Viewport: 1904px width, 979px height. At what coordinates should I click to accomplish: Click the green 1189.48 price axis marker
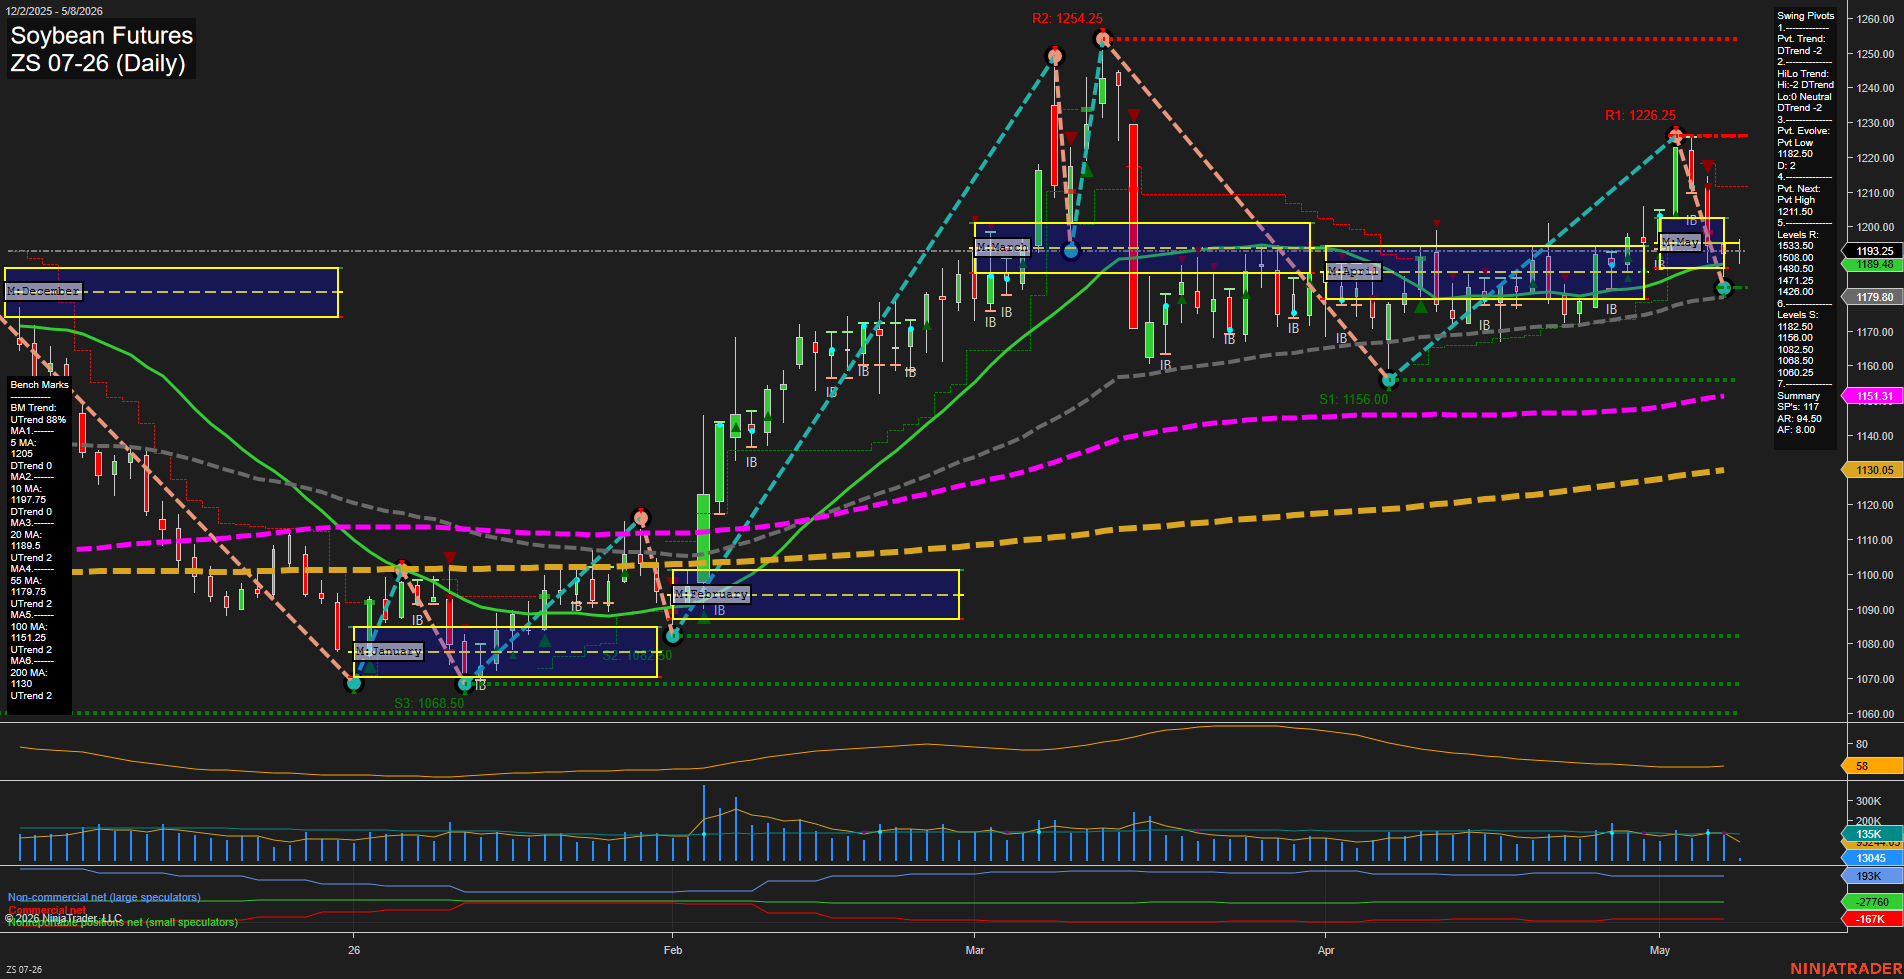1873,265
